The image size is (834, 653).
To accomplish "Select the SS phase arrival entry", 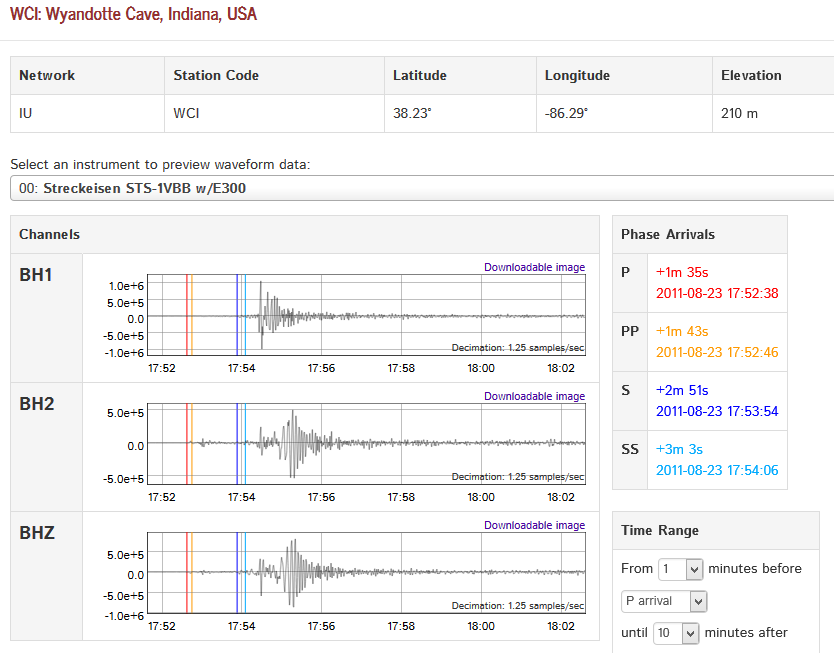I will pos(716,460).
